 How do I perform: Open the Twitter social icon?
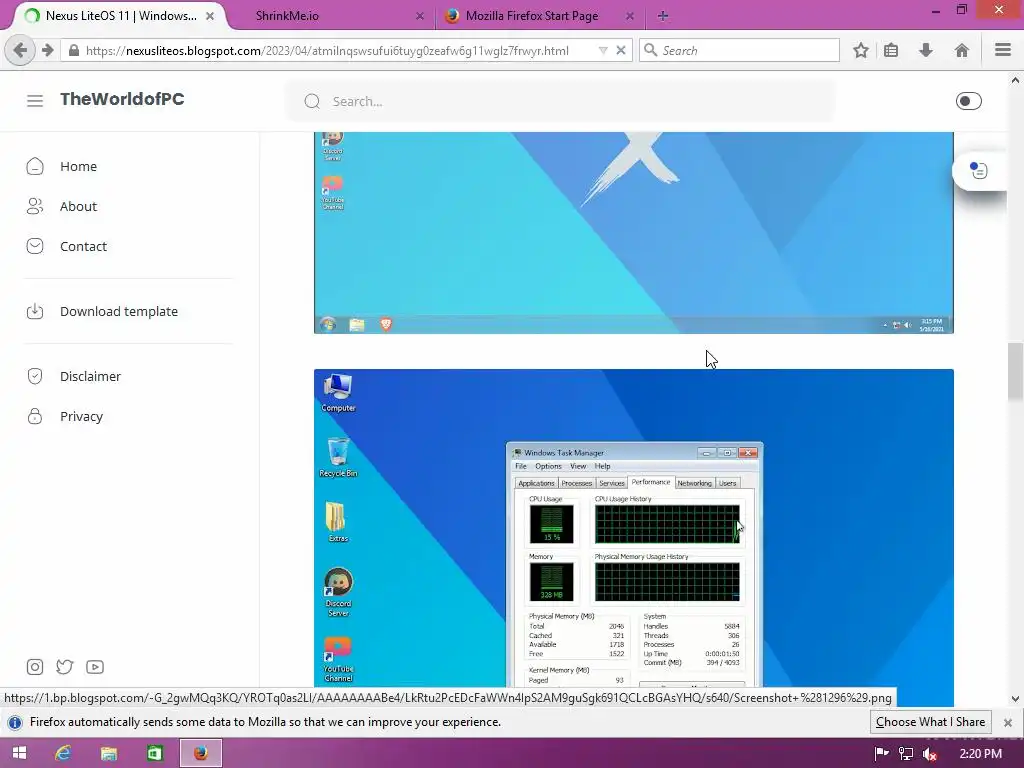pos(65,667)
